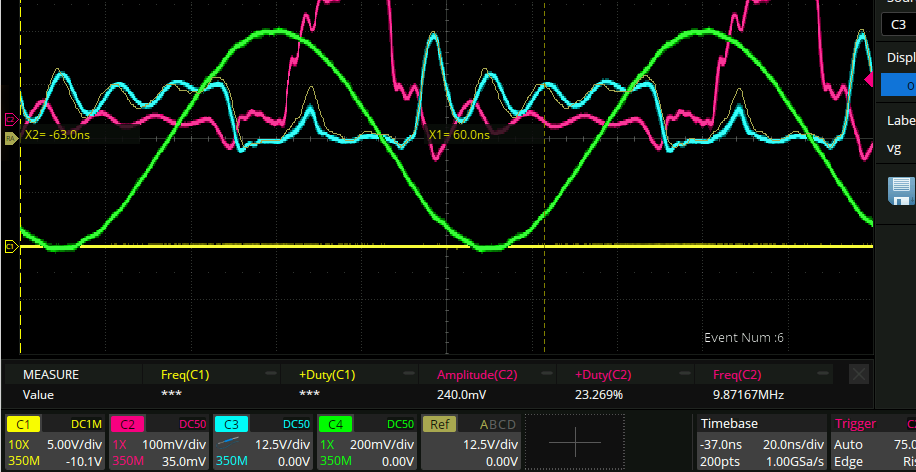Image resolution: width=916 pixels, height=472 pixels.
Task: Open the Timebase settings box
Action: point(760,442)
